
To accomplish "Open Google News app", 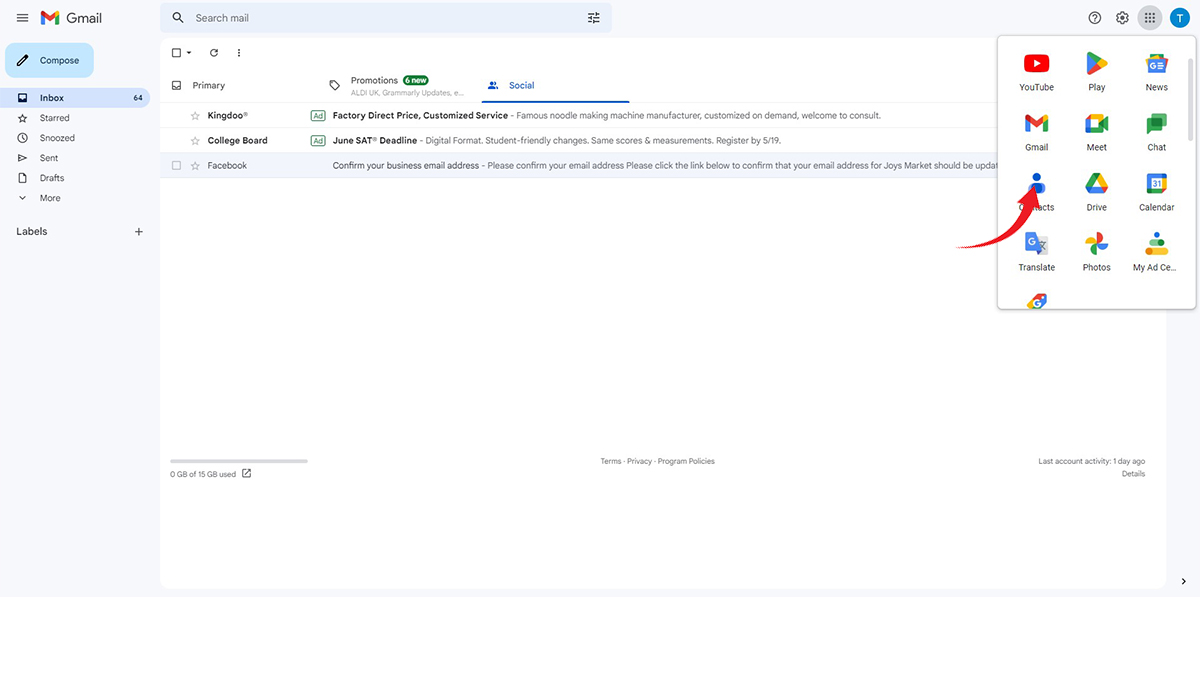I will [1157, 73].
